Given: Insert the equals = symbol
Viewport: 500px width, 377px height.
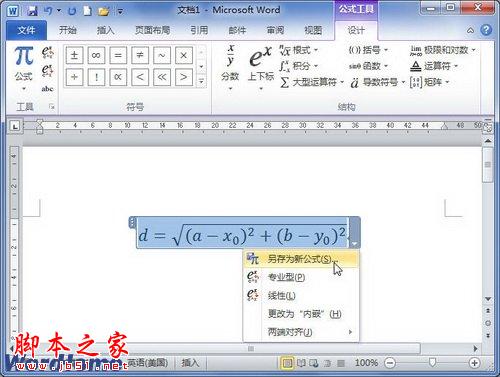Looking at the screenshot, I should point(118,55).
